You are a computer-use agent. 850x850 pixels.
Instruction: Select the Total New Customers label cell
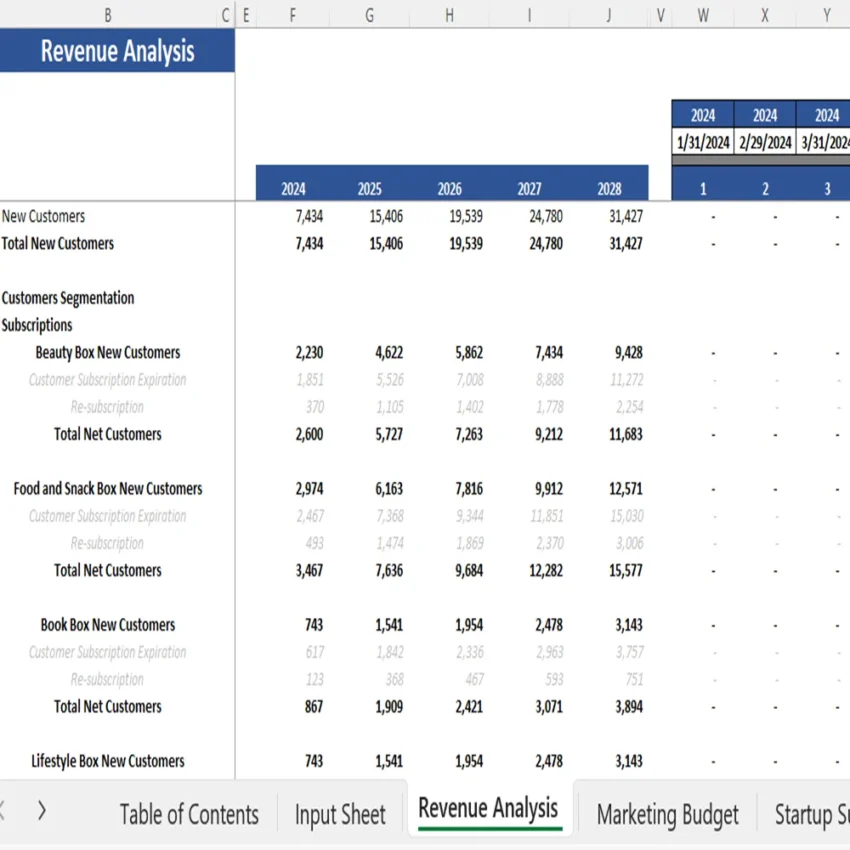click(57, 243)
